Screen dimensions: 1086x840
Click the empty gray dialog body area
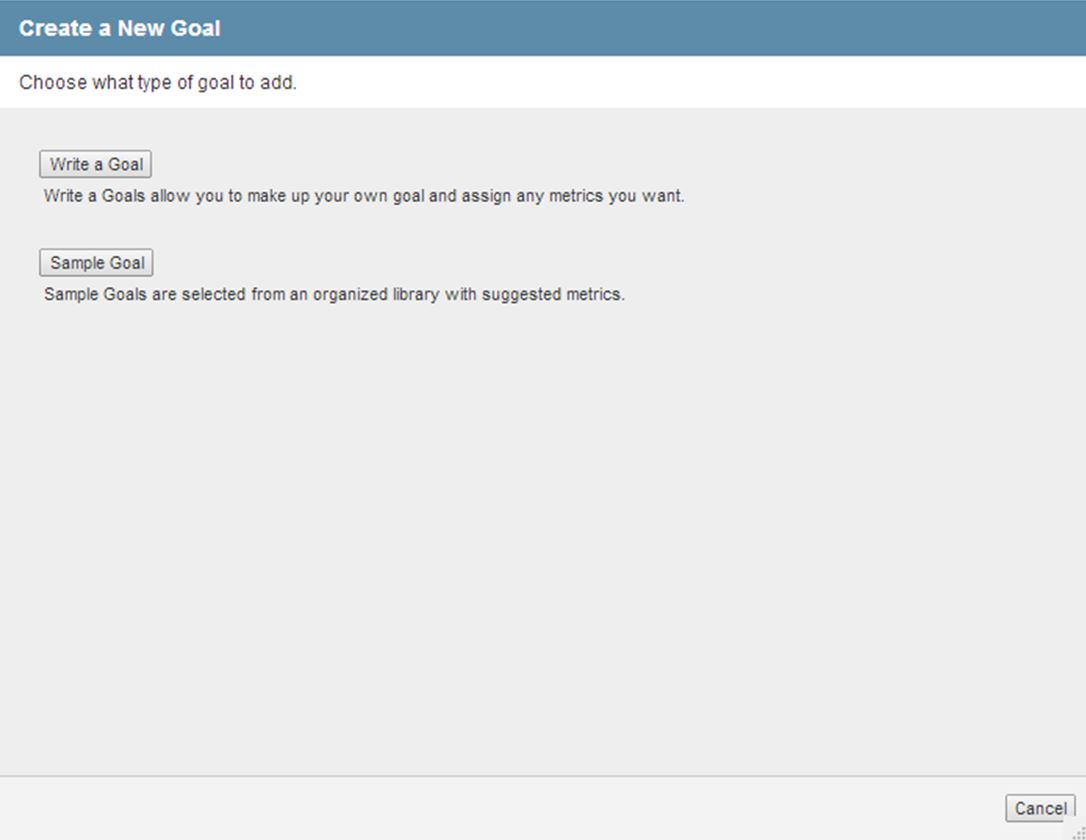pyautogui.click(x=540, y=530)
